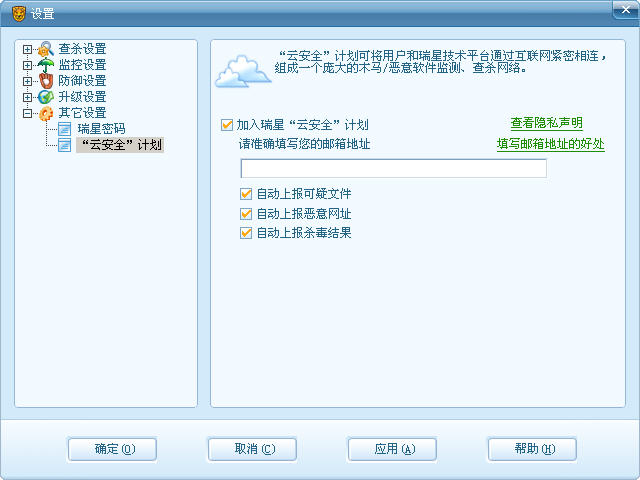
Task: Select 查杀设置 in the settings tree
Action: 82,49
